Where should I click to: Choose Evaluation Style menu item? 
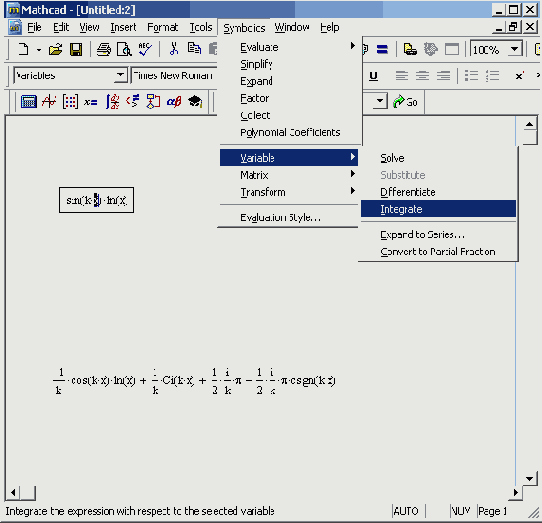click(x=289, y=217)
